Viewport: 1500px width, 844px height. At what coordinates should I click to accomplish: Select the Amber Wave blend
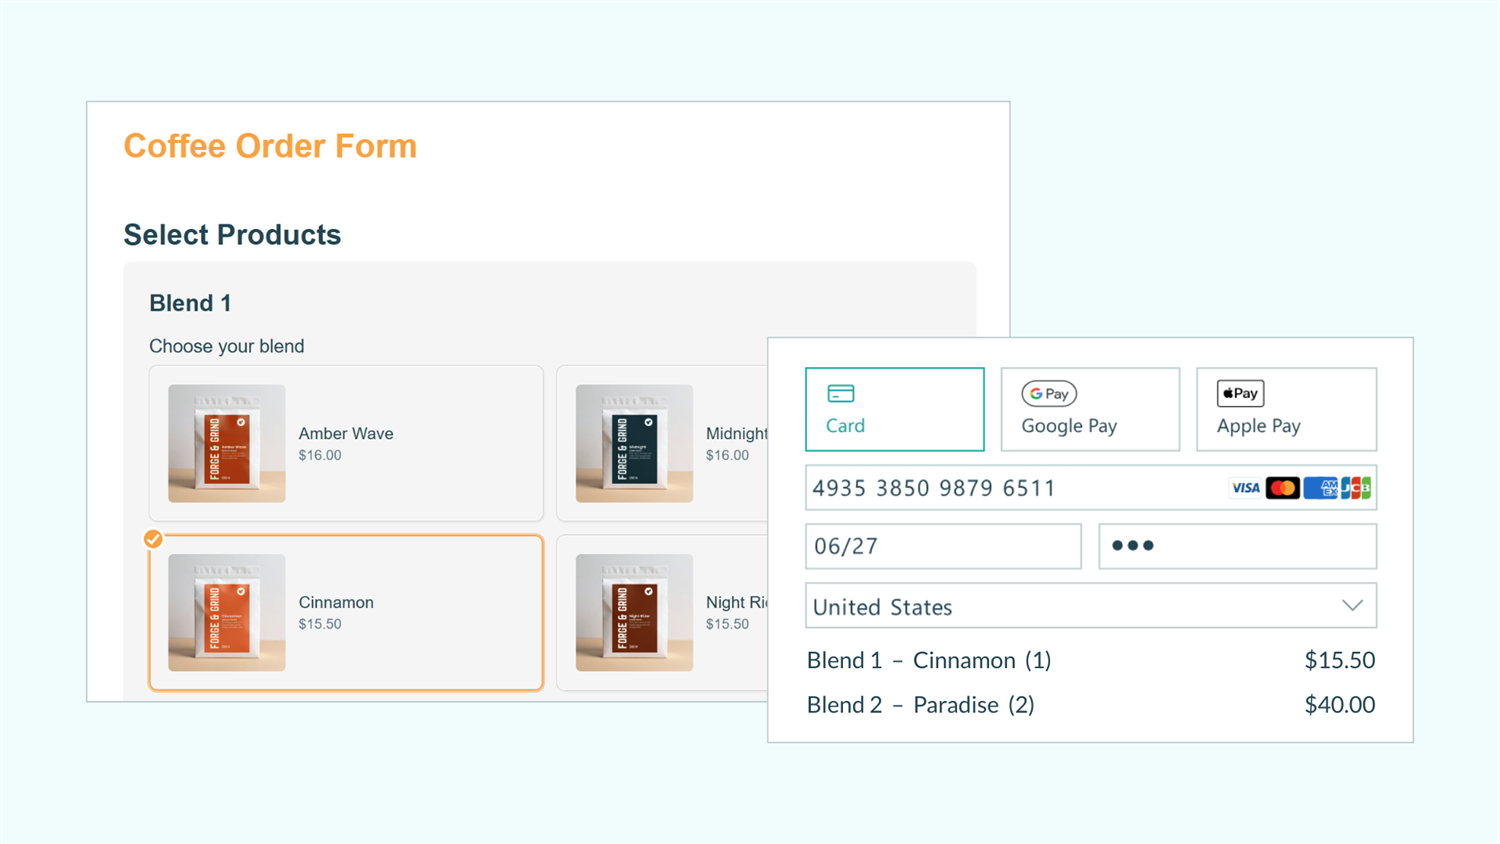point(346,443)
